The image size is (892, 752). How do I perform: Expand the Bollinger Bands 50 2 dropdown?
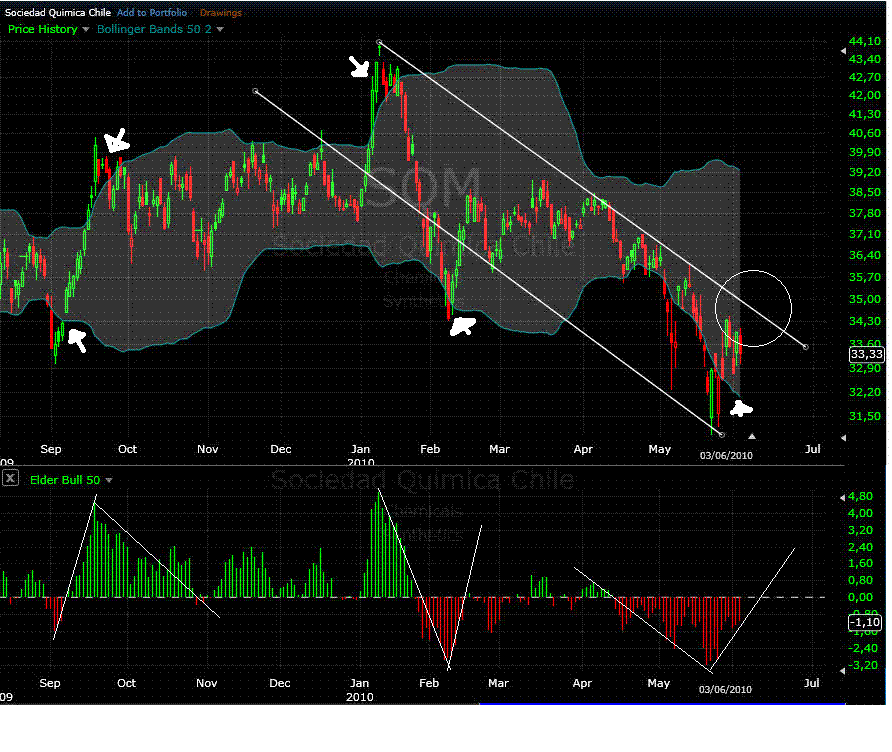click(x=220, y=30)
